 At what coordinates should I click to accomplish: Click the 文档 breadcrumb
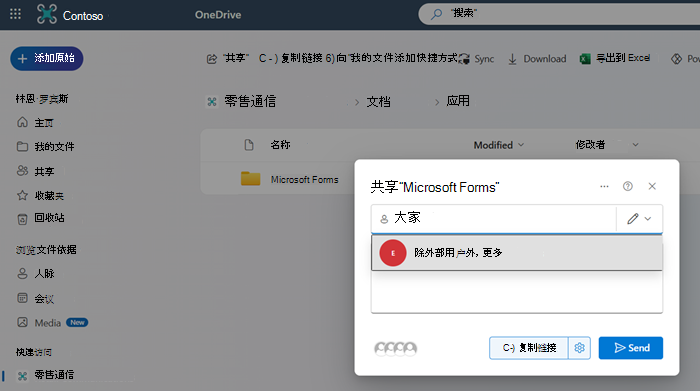coord(379,101)
